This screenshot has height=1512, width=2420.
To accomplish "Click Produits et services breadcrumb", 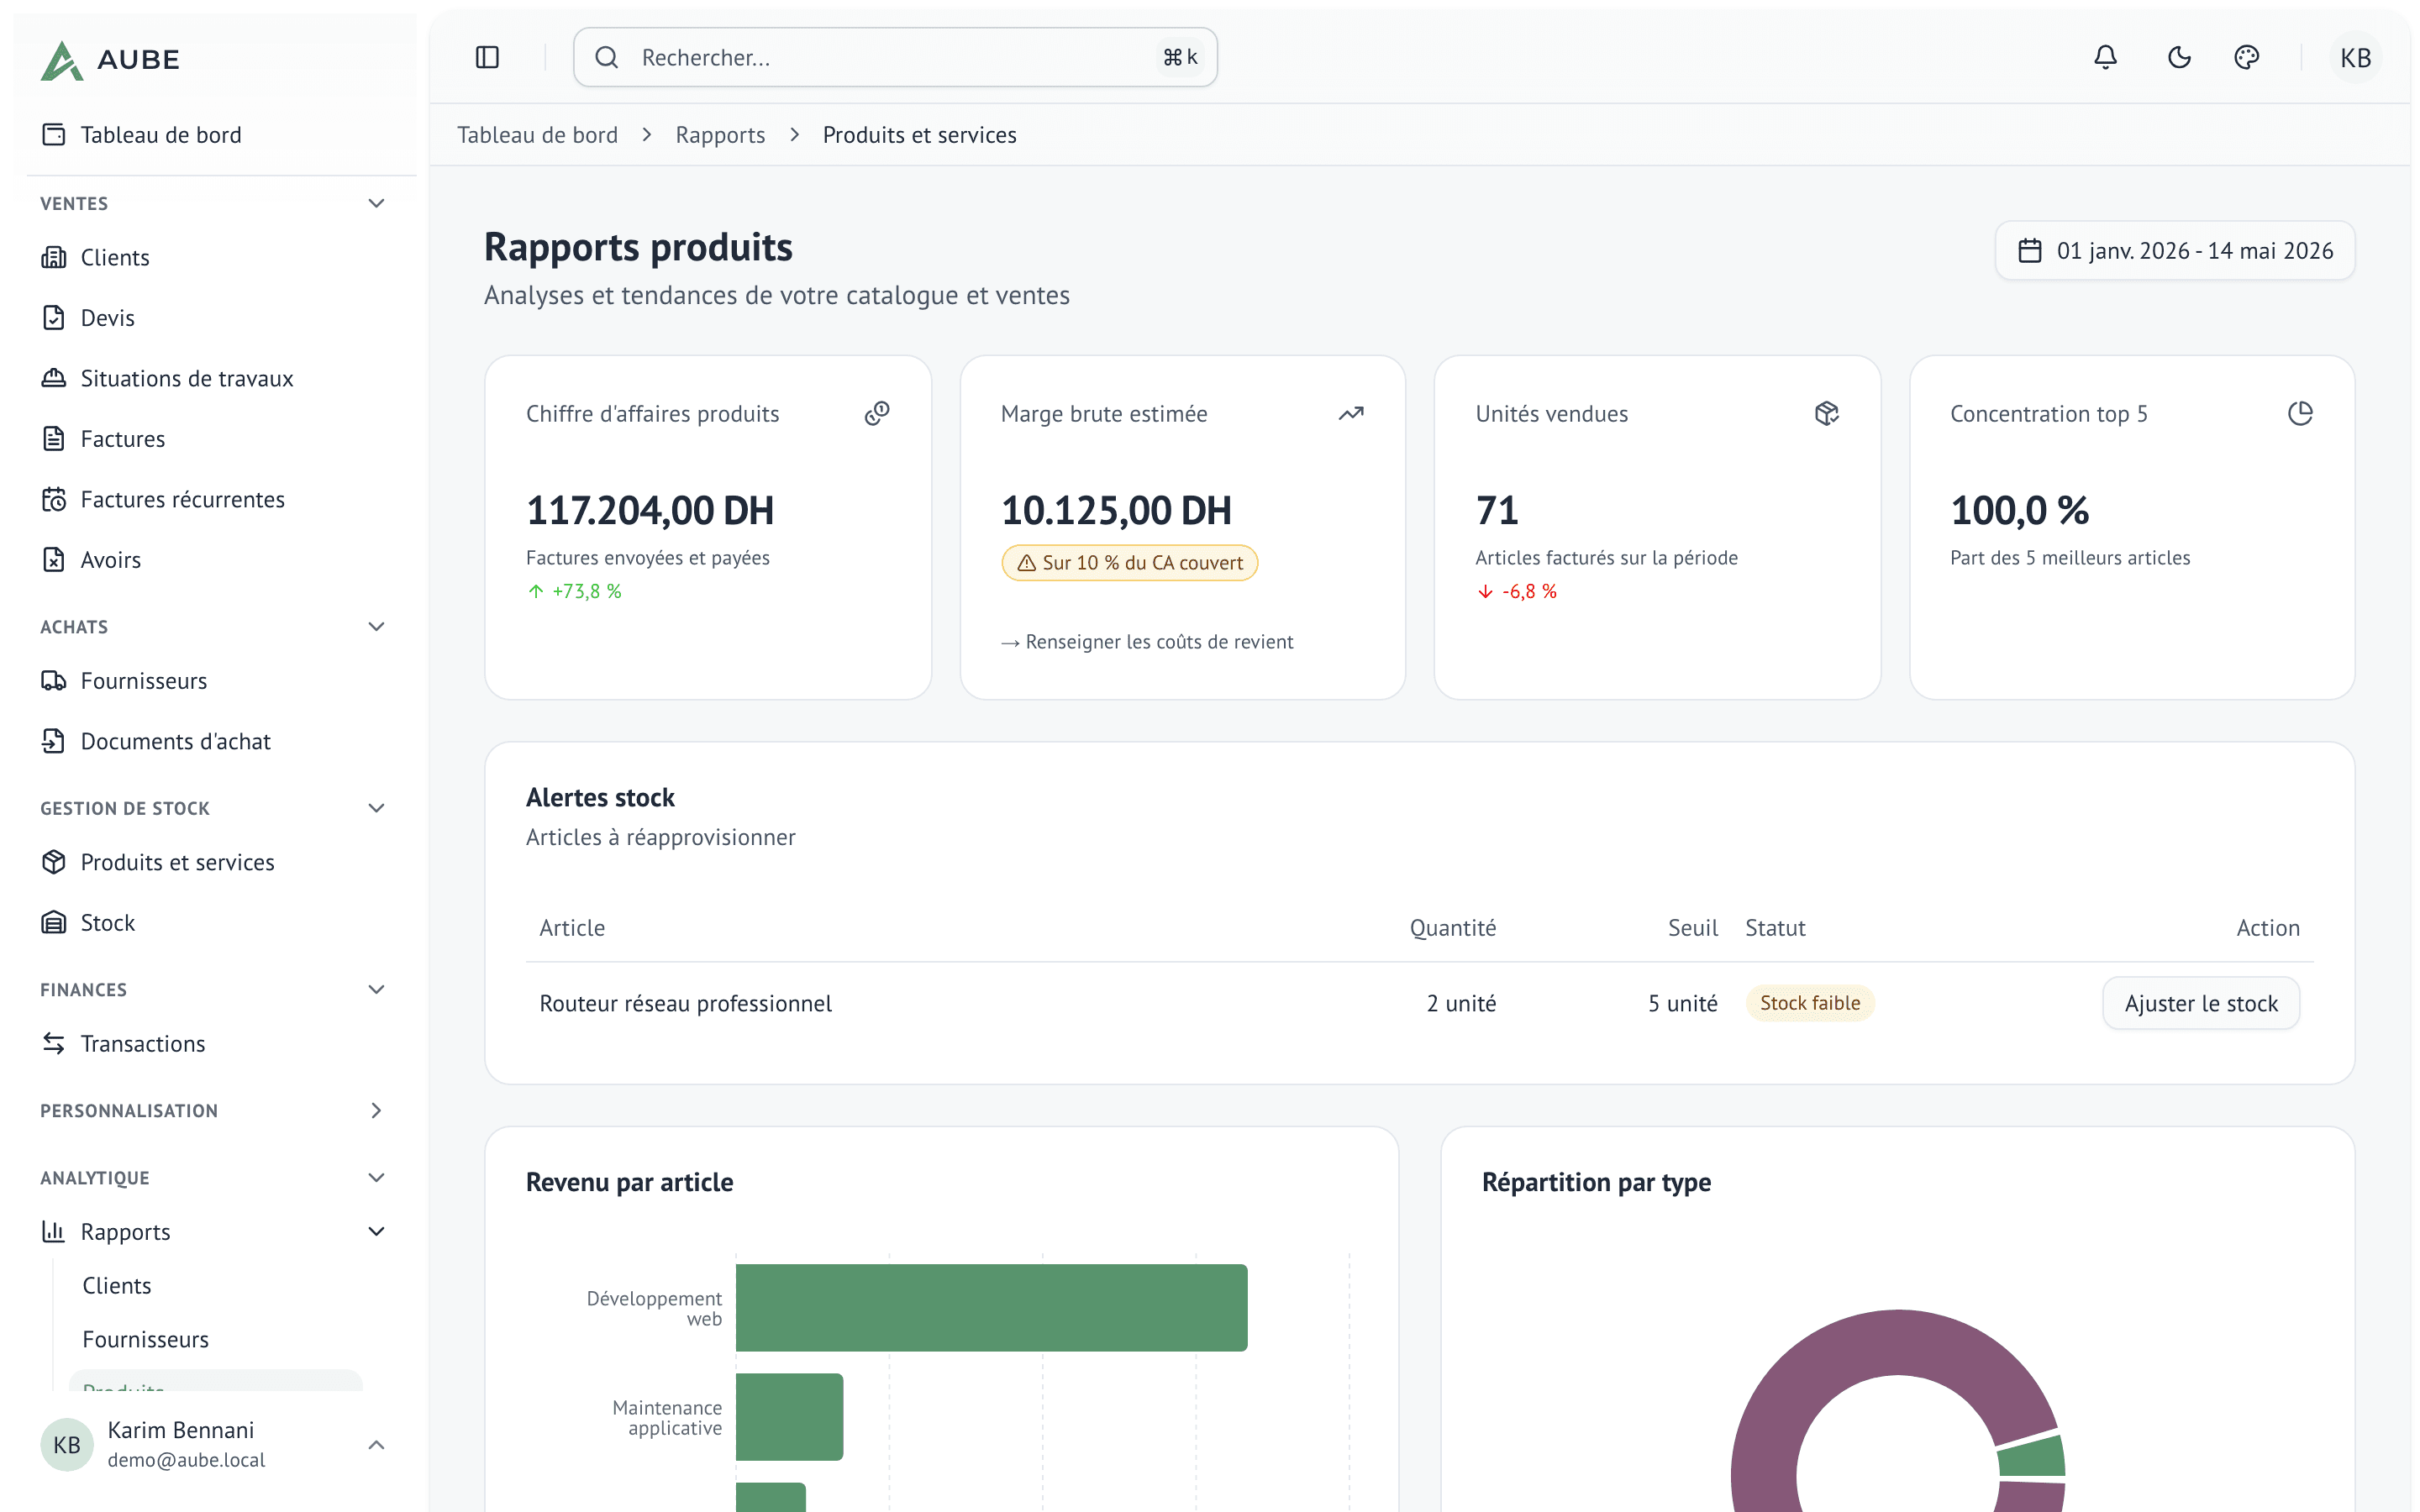I will 919,135.
